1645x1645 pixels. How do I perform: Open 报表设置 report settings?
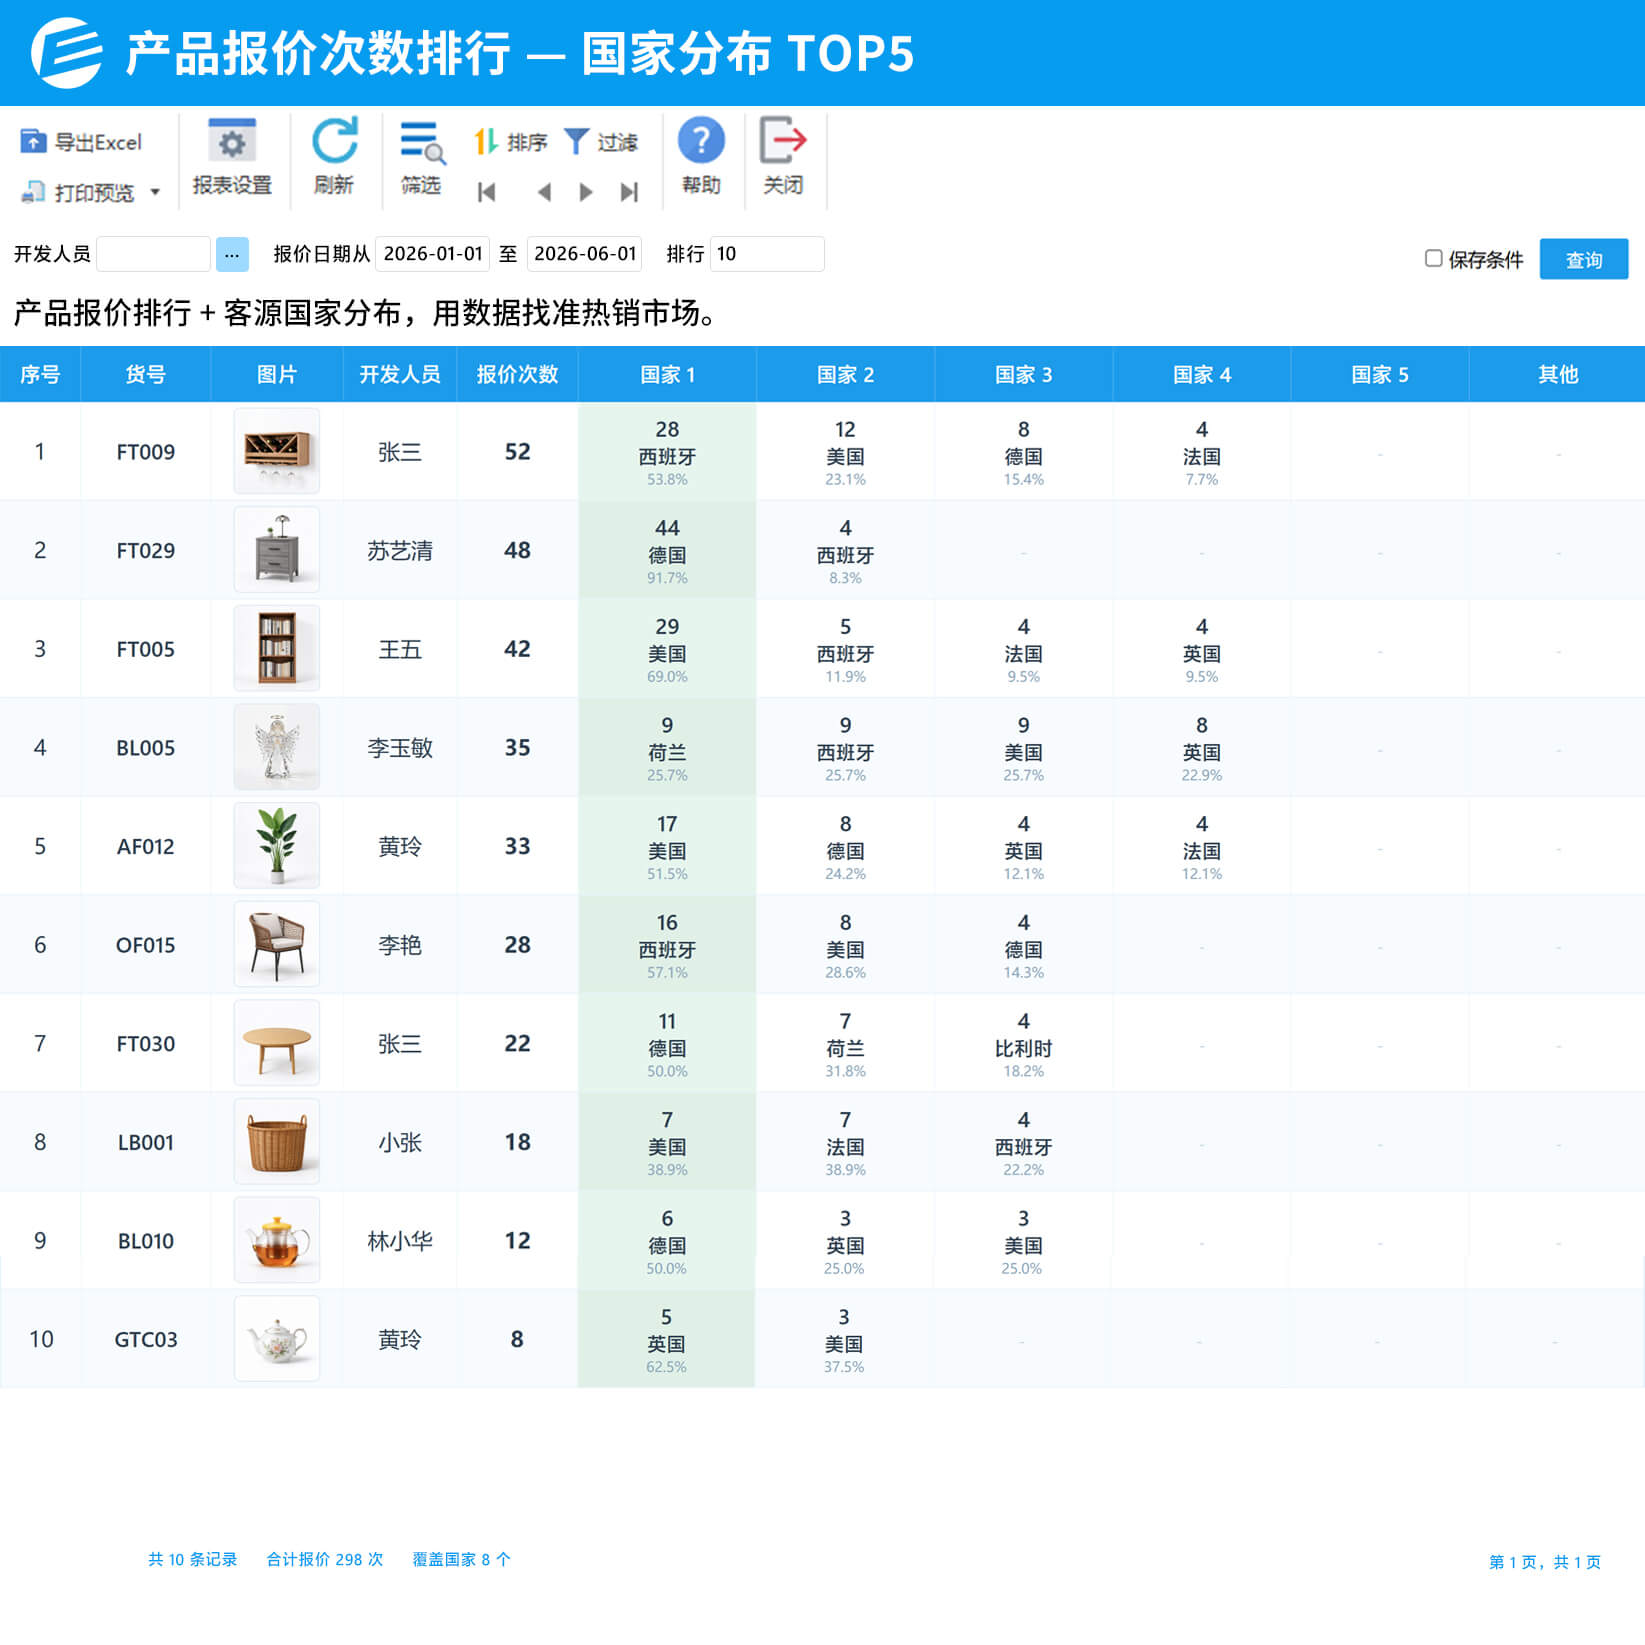(x=232, y=158)
